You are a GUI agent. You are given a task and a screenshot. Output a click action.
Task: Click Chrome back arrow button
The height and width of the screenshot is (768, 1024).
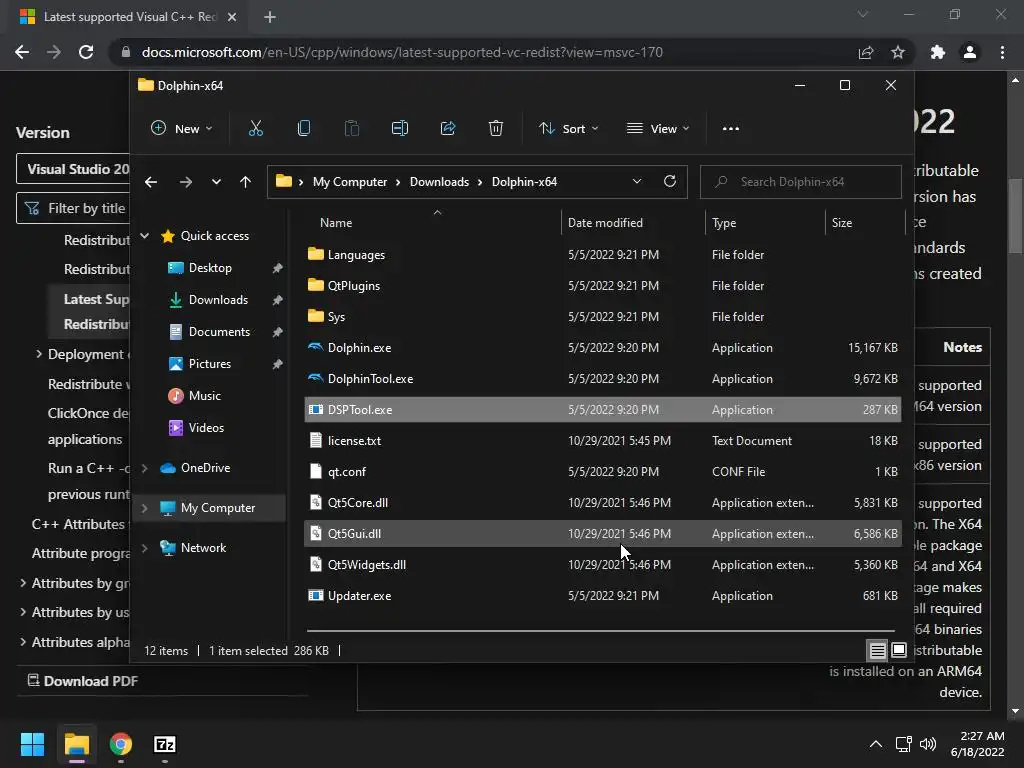(x=22, y=52)
